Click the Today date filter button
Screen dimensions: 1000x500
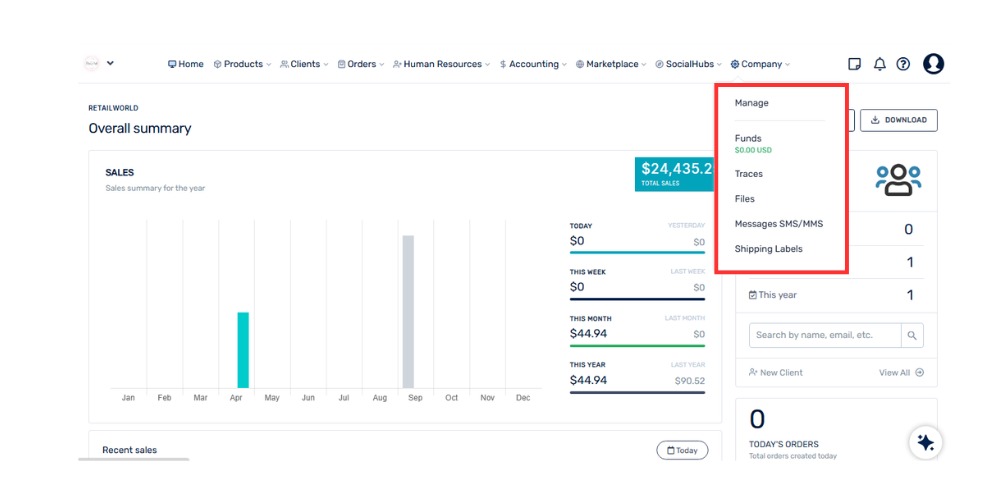click(682, 450)
